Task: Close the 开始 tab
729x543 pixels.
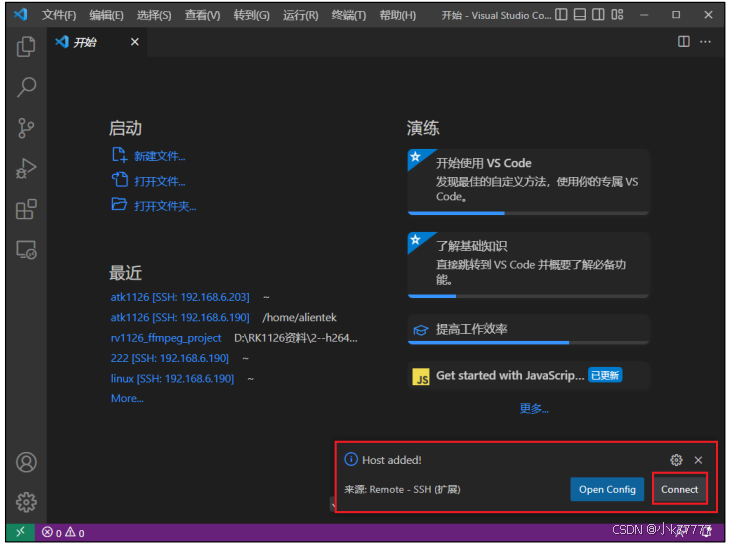Action: pos(135,42)
